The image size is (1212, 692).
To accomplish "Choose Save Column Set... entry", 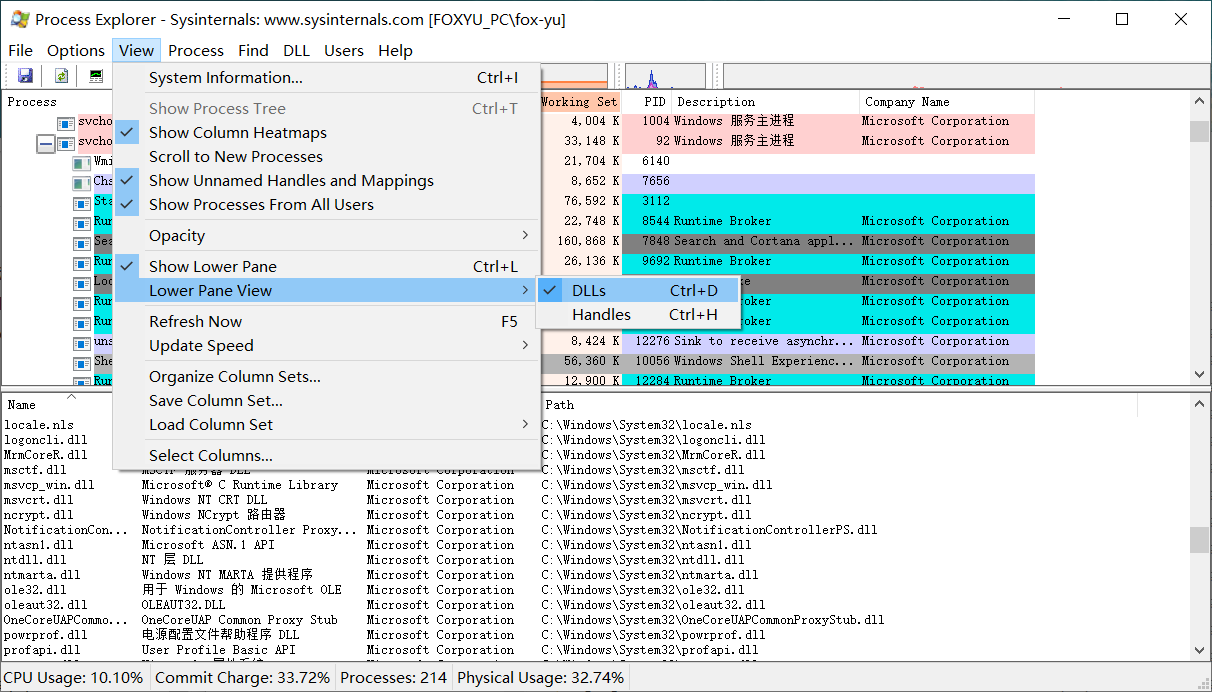I will click(x=327, y=400).
